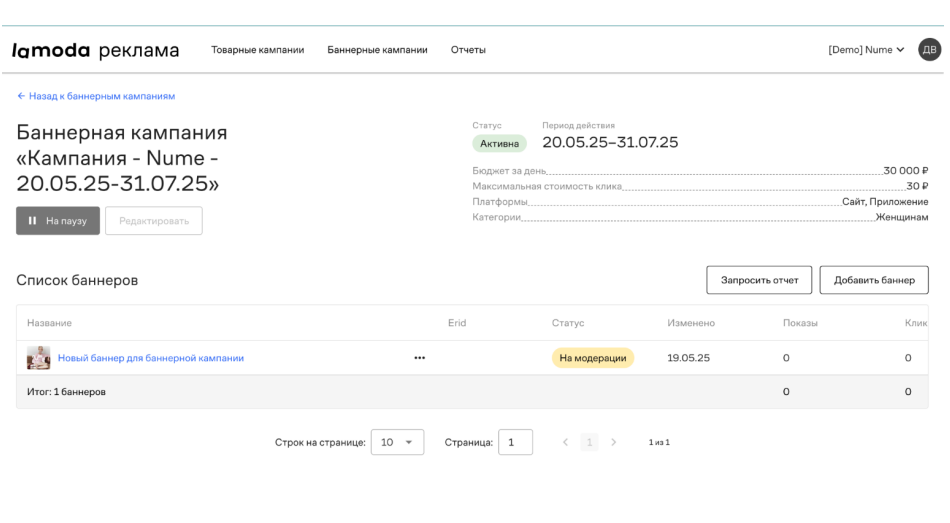
Task: Click the date 19.05.25 cell
Action: [x=688, y=358]
